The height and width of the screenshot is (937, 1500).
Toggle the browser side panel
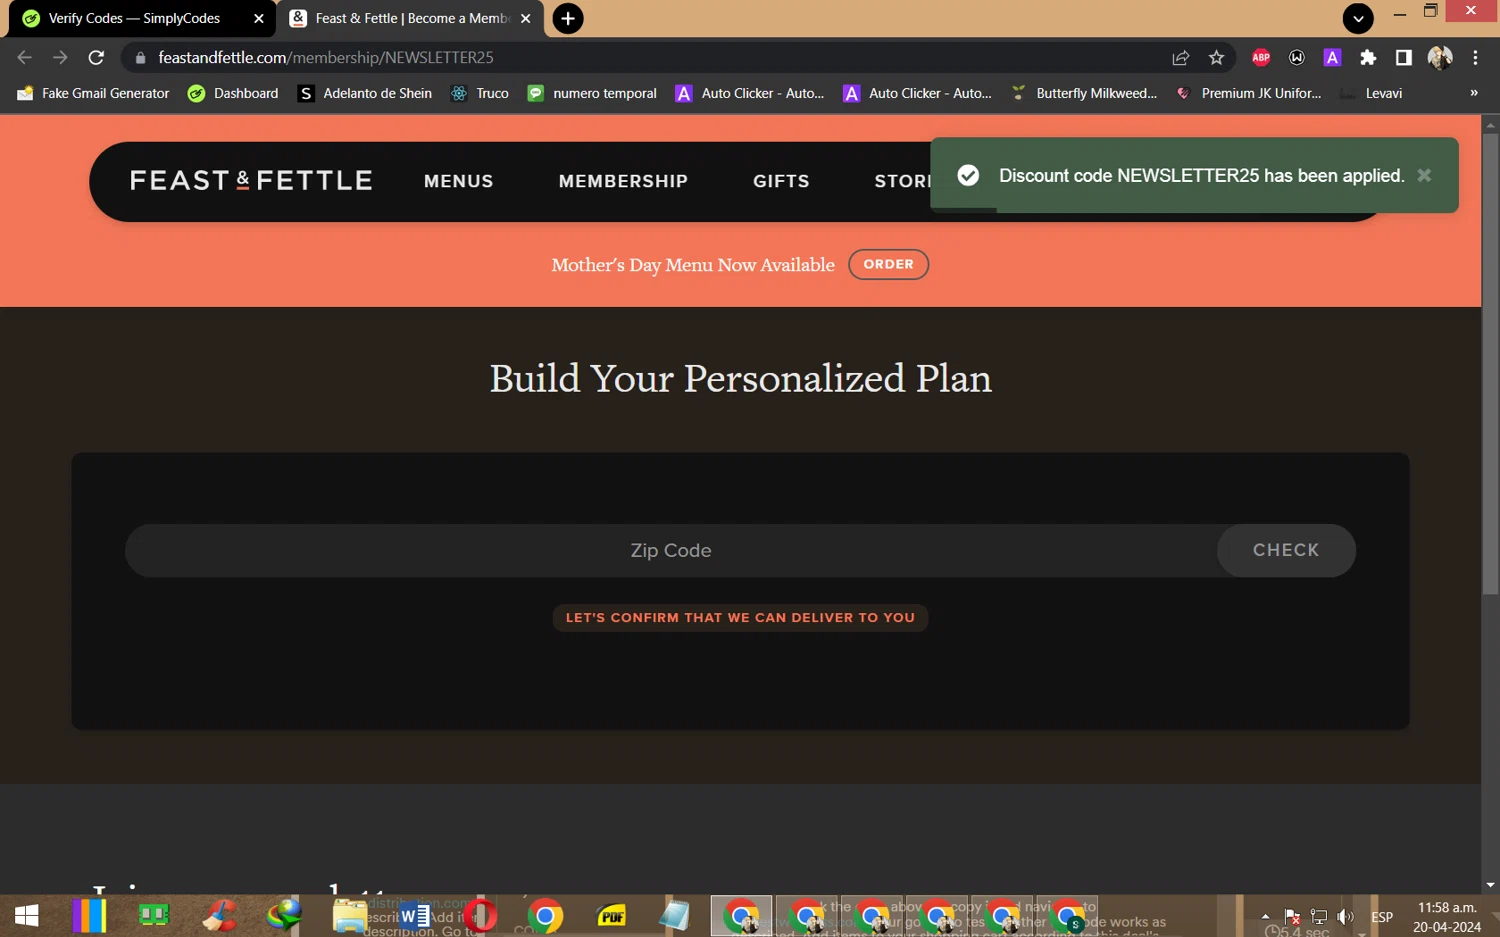point(1404,58)
